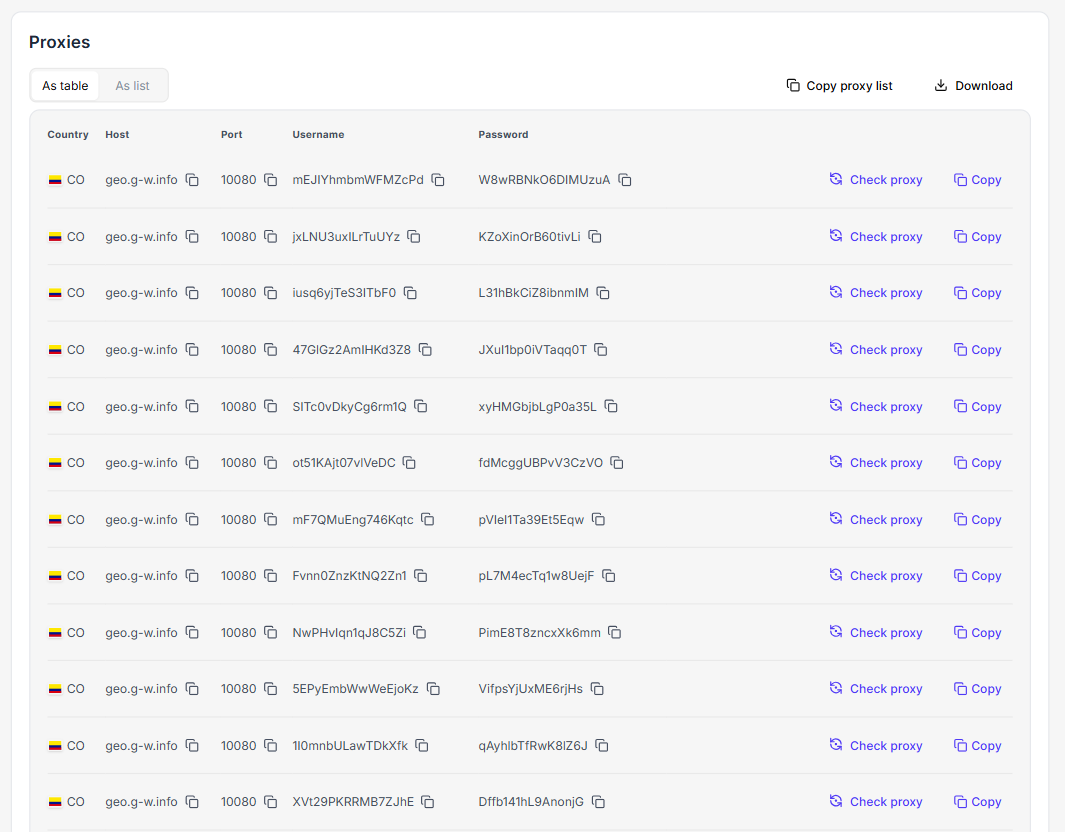The height and width of the screenshot is (832, 1065).
Task: Copy entire row for username 5EPyEmbWwWeEjoKz
Action: point(977,689)
